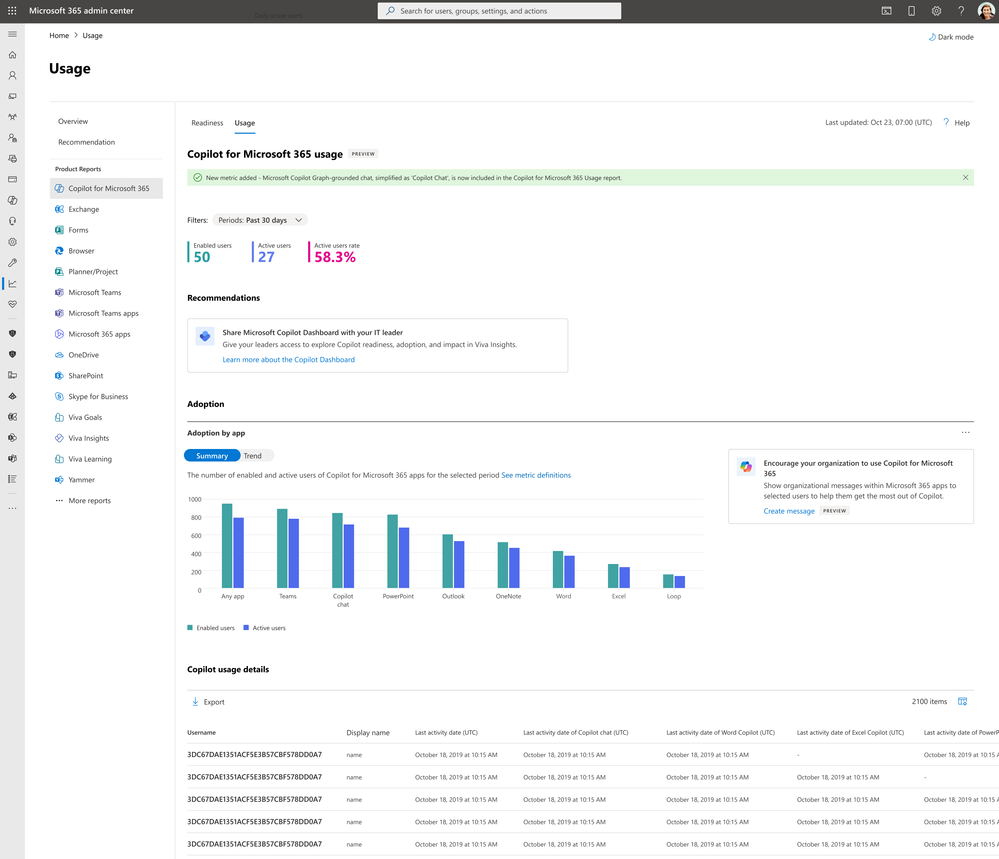Open the help question mark icon in header
The width and height of the screenshot is (999, 859).
click(961, 11)
